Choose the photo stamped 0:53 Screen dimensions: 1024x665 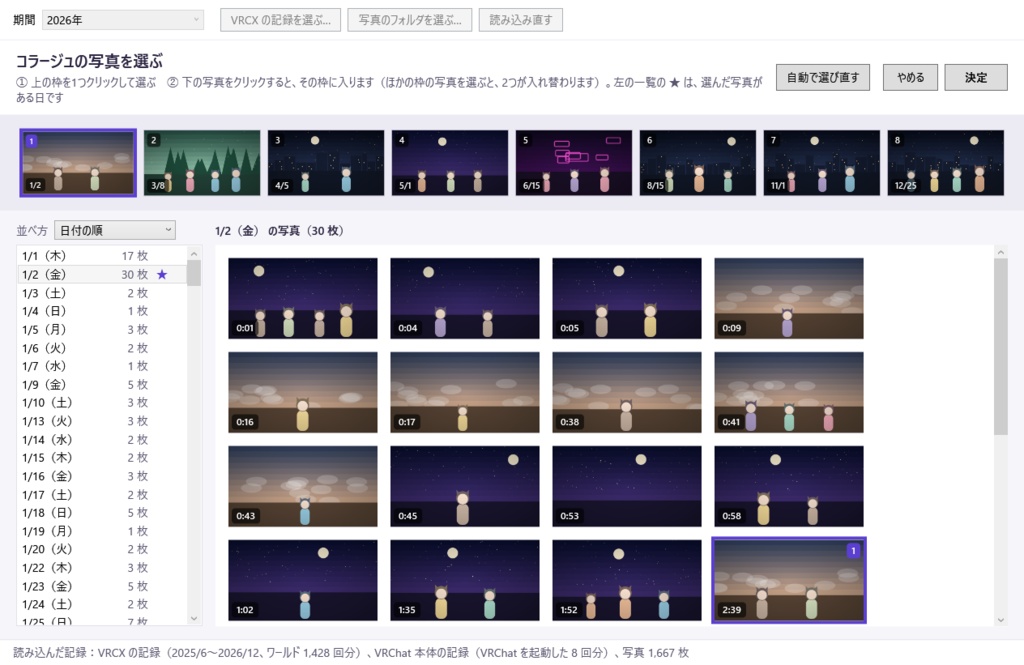coord(627,487)
